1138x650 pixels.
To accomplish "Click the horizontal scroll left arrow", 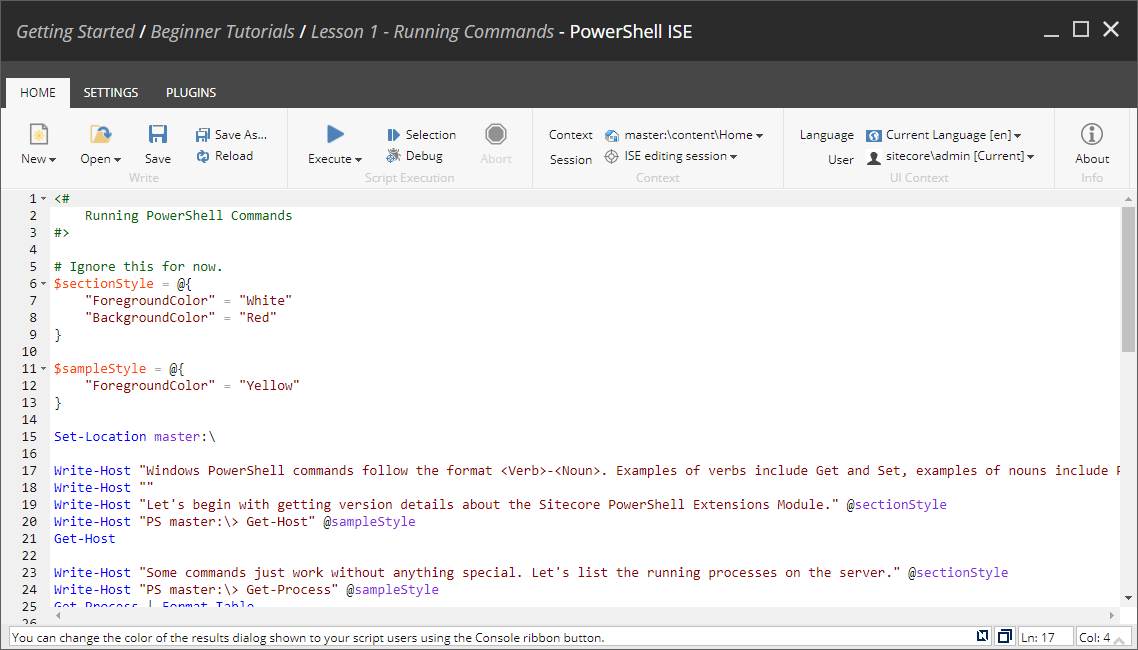I will [x=59, y=615].
